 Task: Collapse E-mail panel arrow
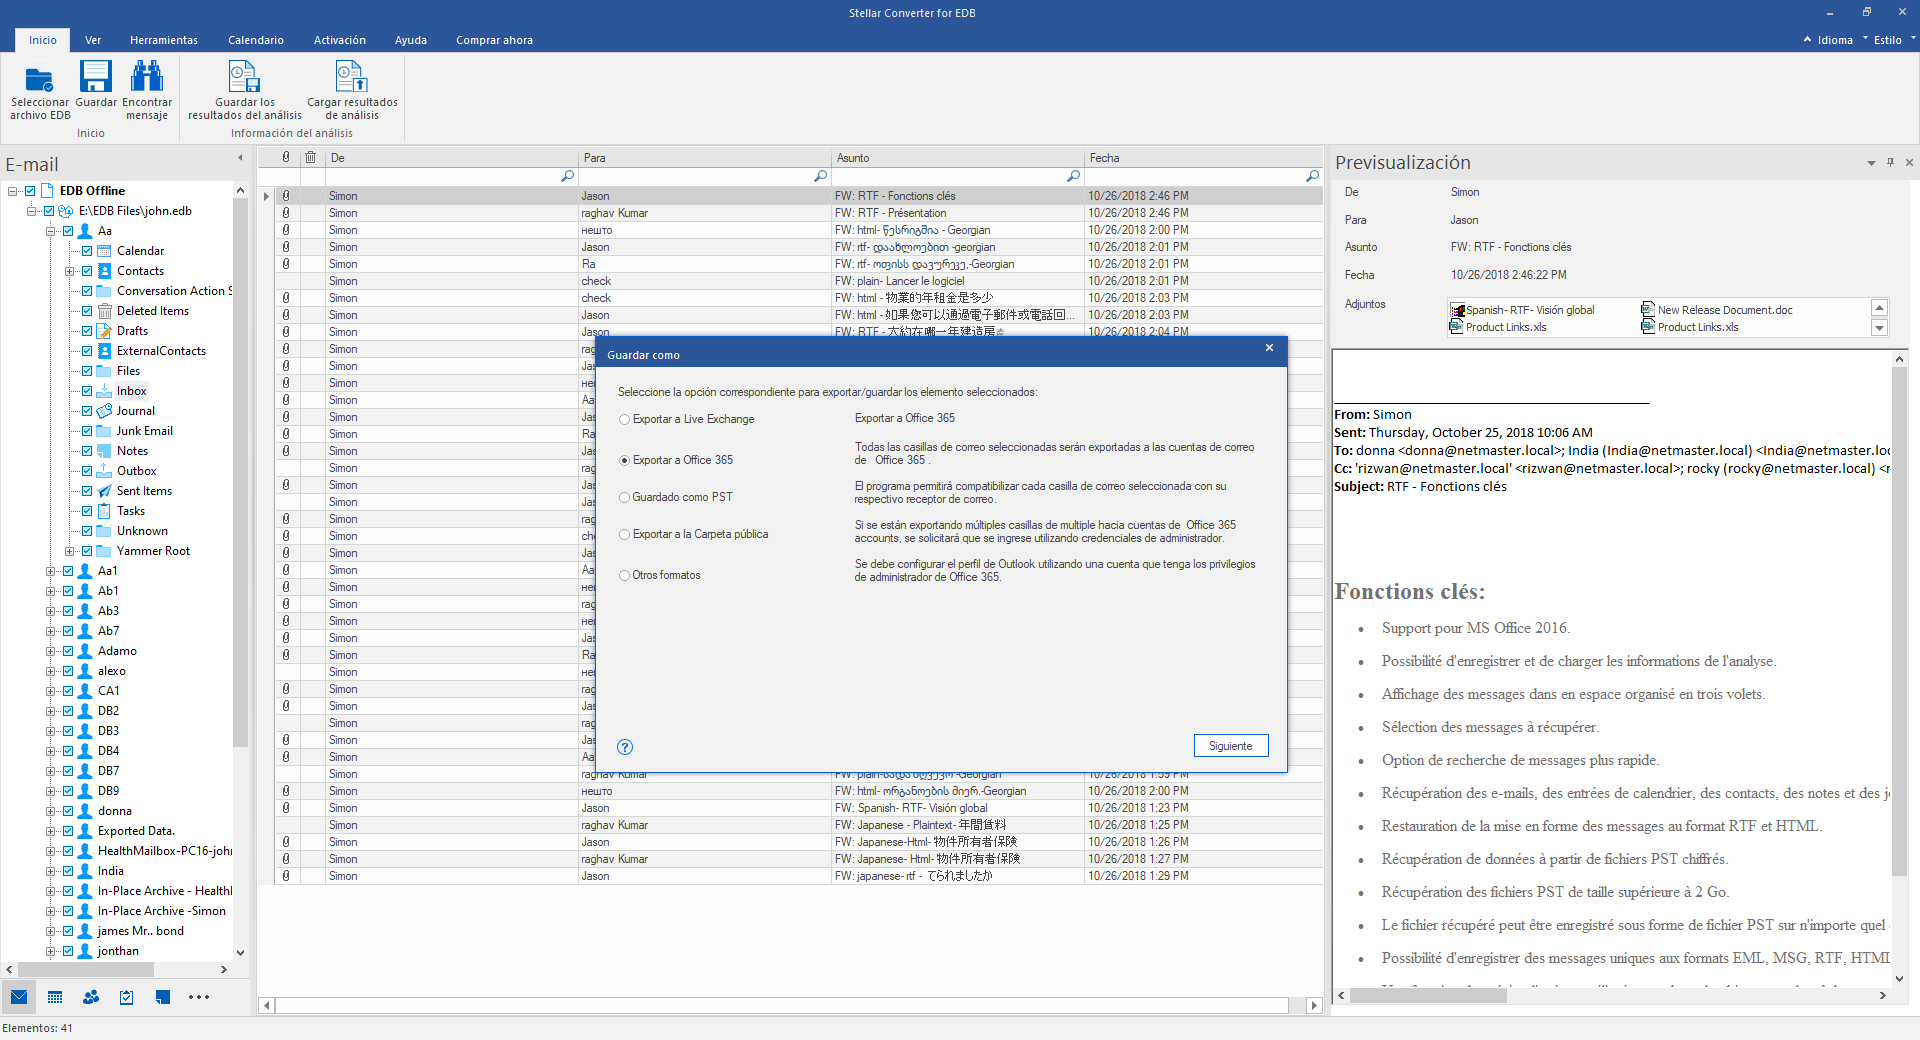tap(240, 158)
